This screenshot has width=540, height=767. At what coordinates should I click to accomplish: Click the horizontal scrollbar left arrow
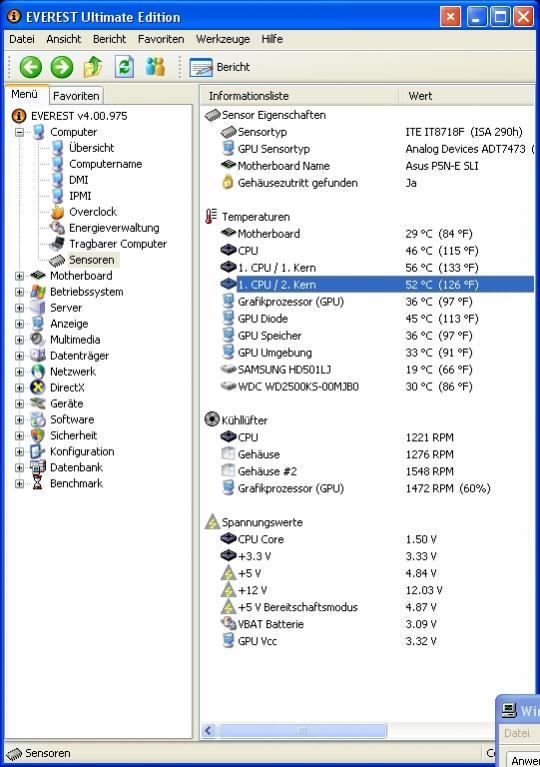(209, 731)
